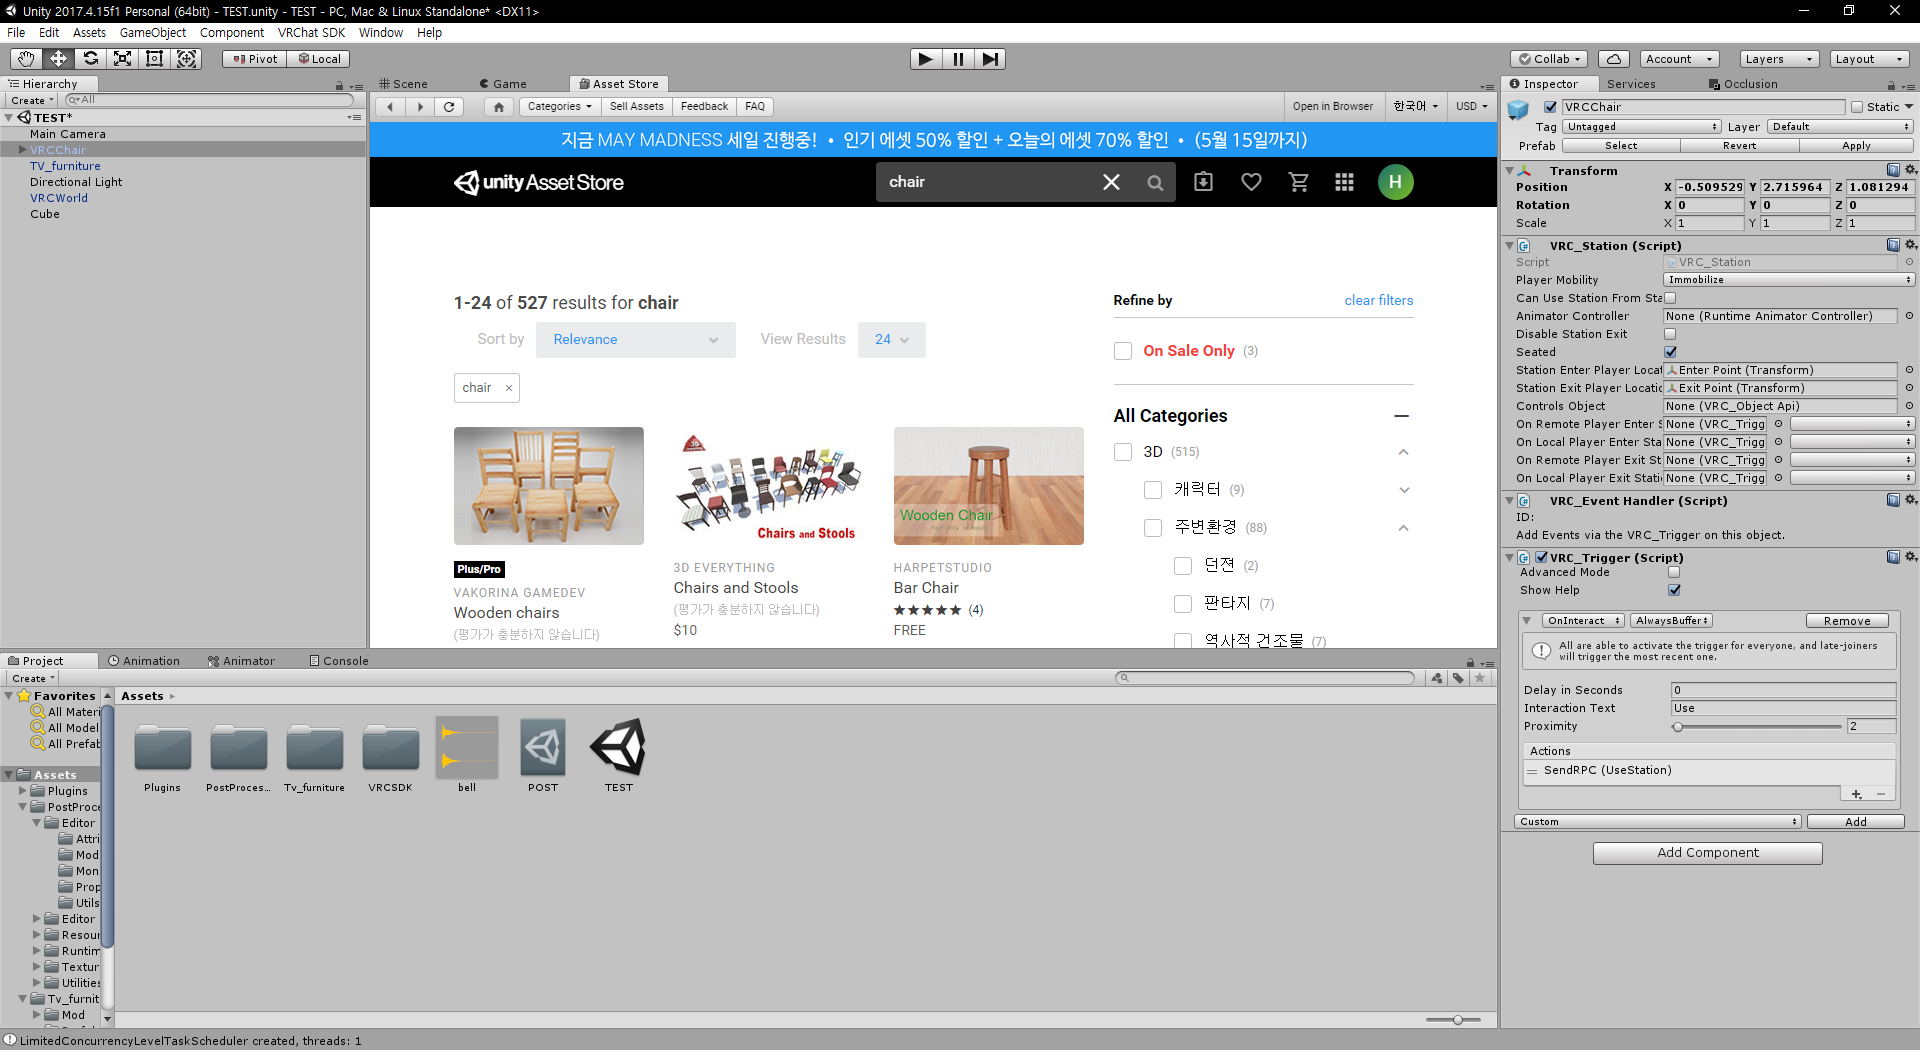Open the Sort by Relevance dropdown
Image resolution: width=1920 pixels, height=1050 pixels.
point(635,340)
